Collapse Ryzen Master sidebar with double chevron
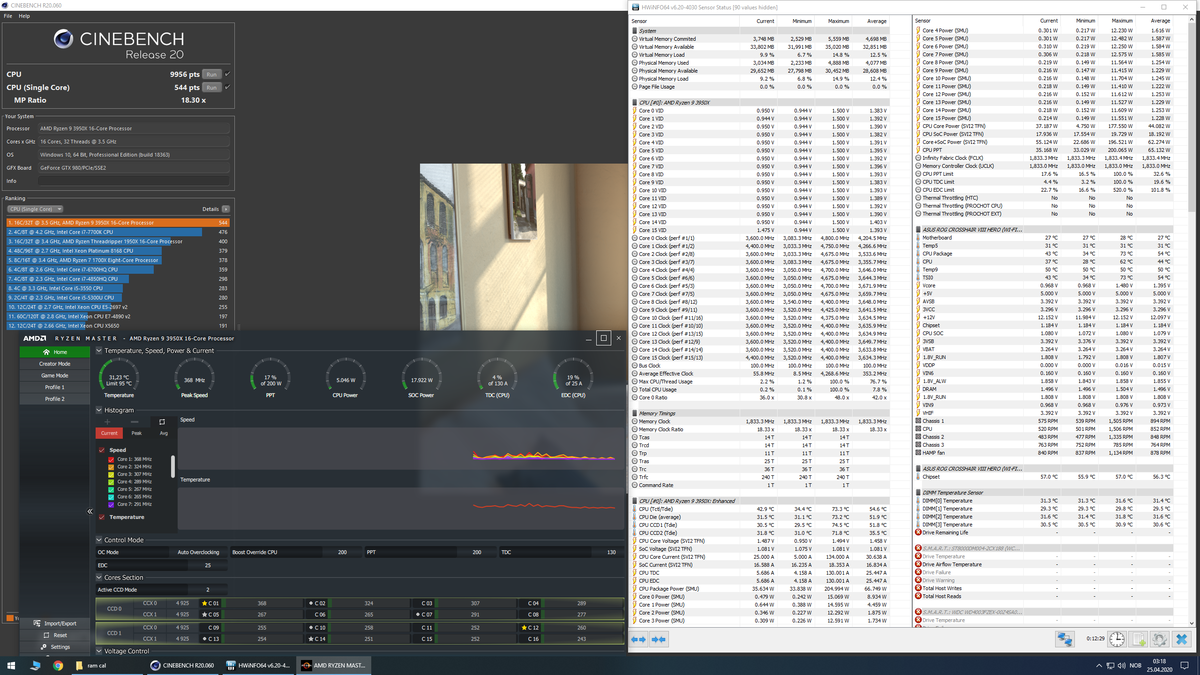Image resolution: width=1200 pixels, height=675 pixels. click(x=90, y=512)
